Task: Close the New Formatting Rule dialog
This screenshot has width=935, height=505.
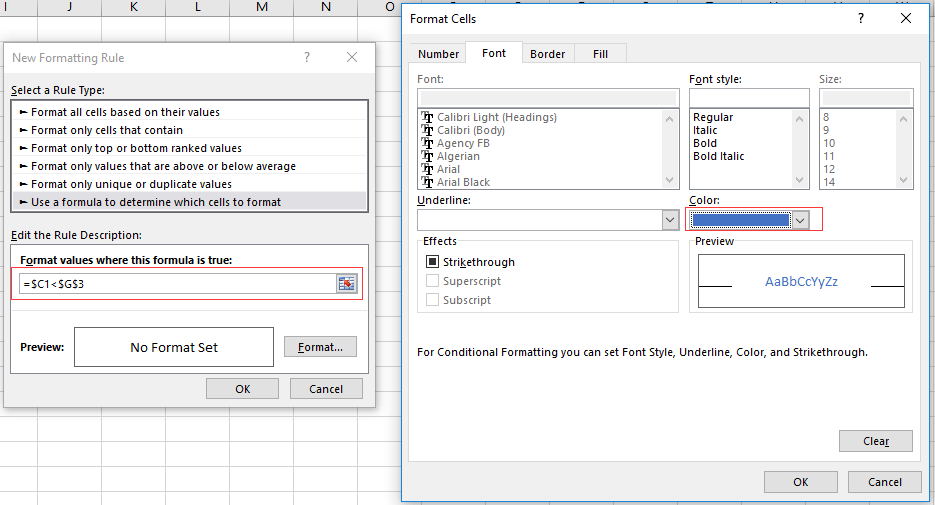Action: [x=351, y=58]
